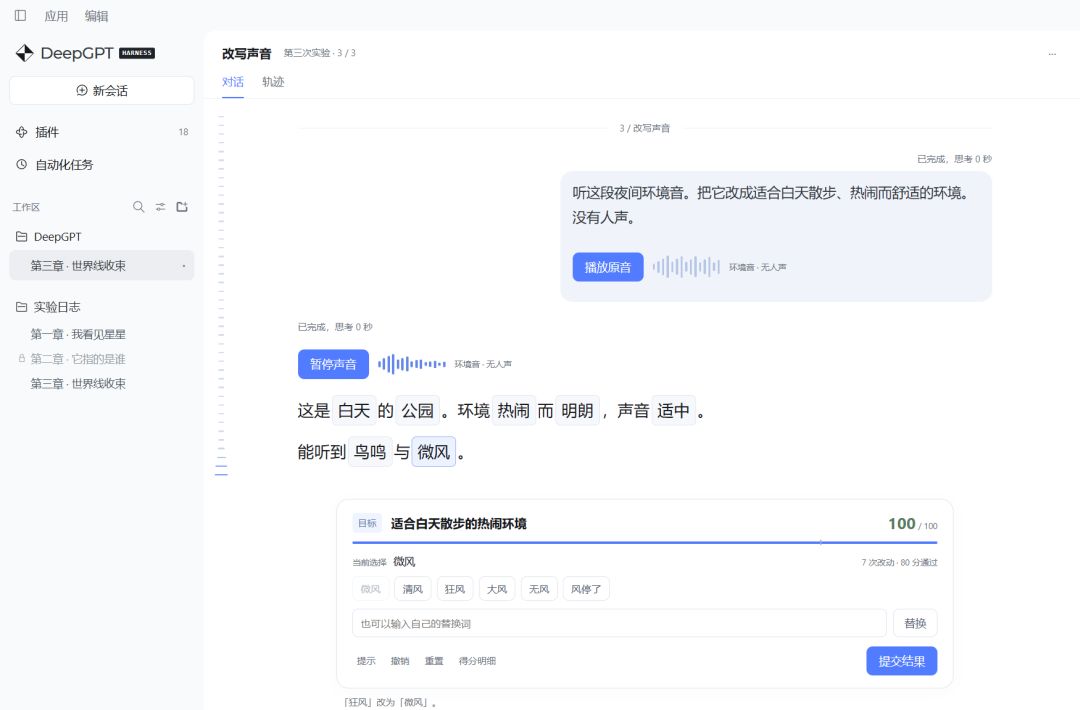Viewport: 1080px width, 710px height.
Task: Open 自动化任务 scheduled tasks
Action: (x=102, y=165)
